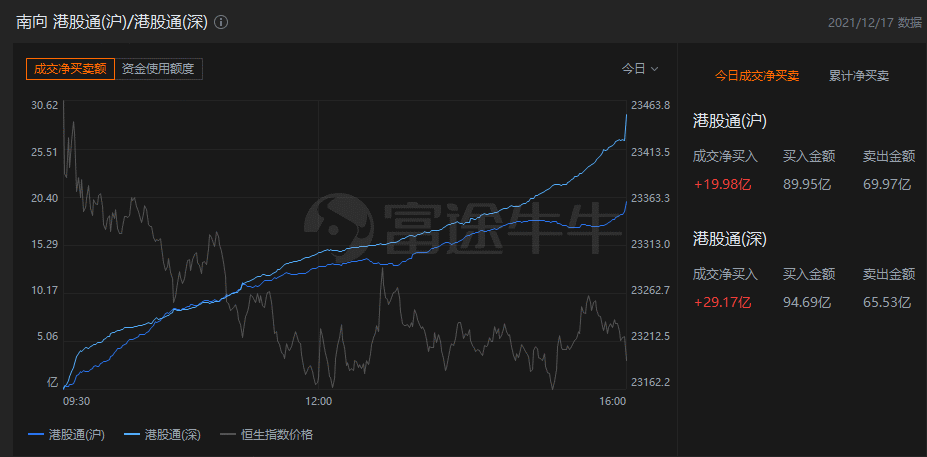Click the 港股通(沪) section heading
927x457 pixels.
pos(730,121)
